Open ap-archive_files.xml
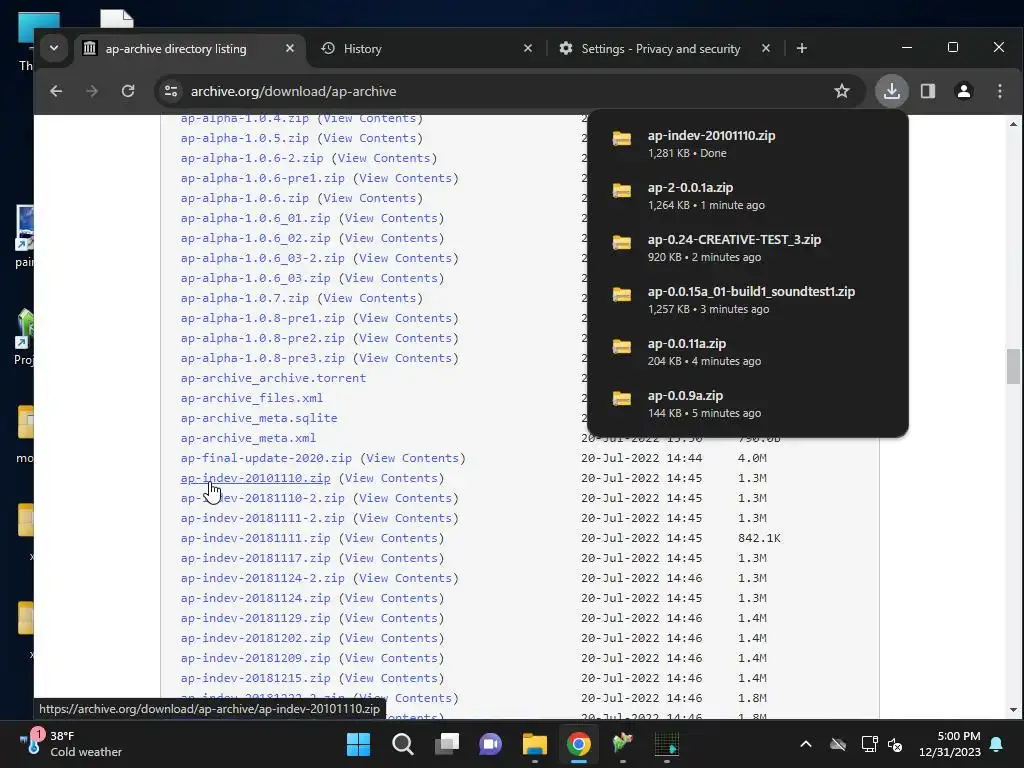The image size is (1024, 768). pos(252,398)
